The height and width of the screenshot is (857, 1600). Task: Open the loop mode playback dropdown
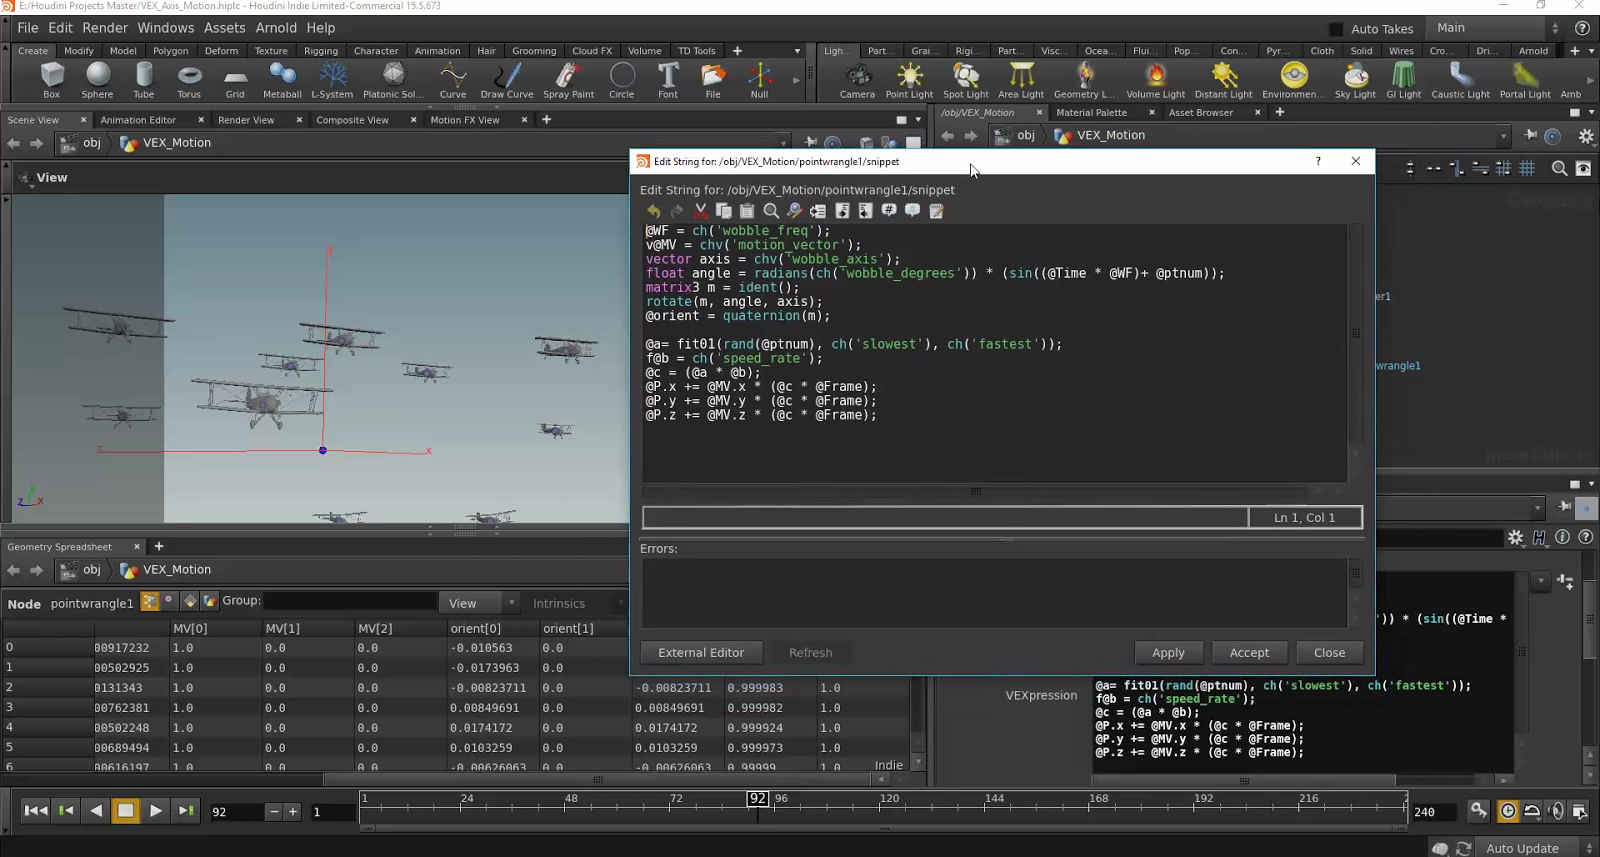[1531, 811]
